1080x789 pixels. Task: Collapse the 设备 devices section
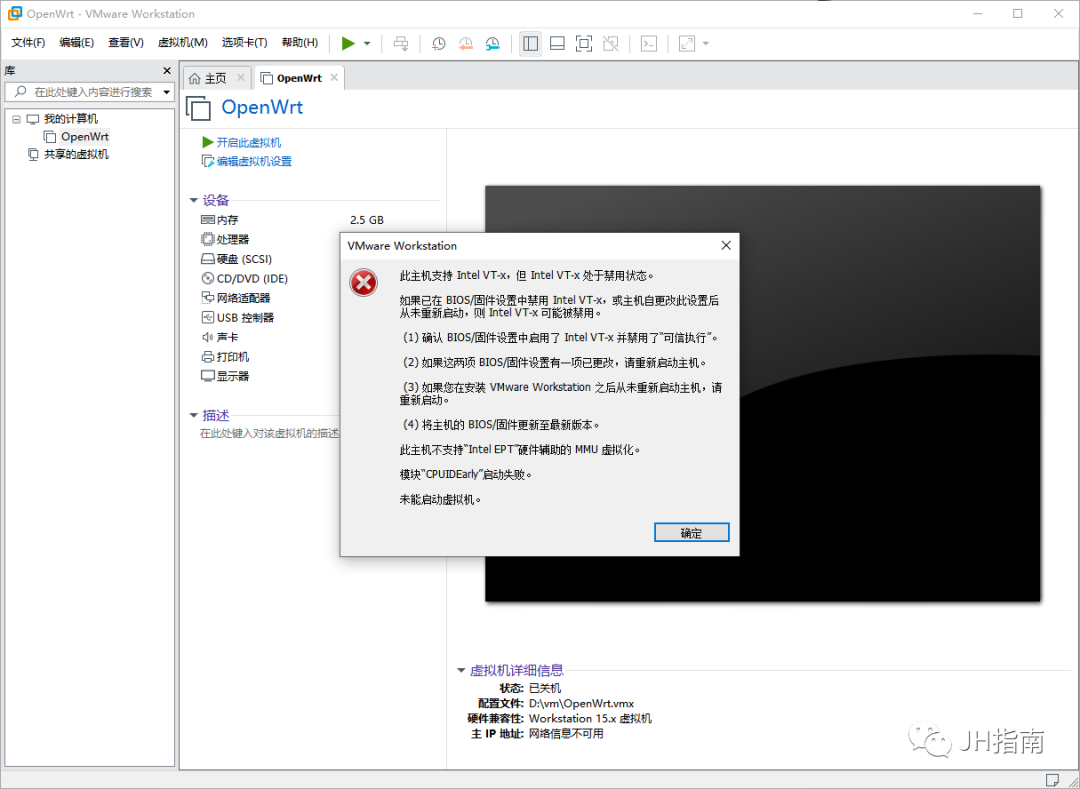tap(193, 199)
